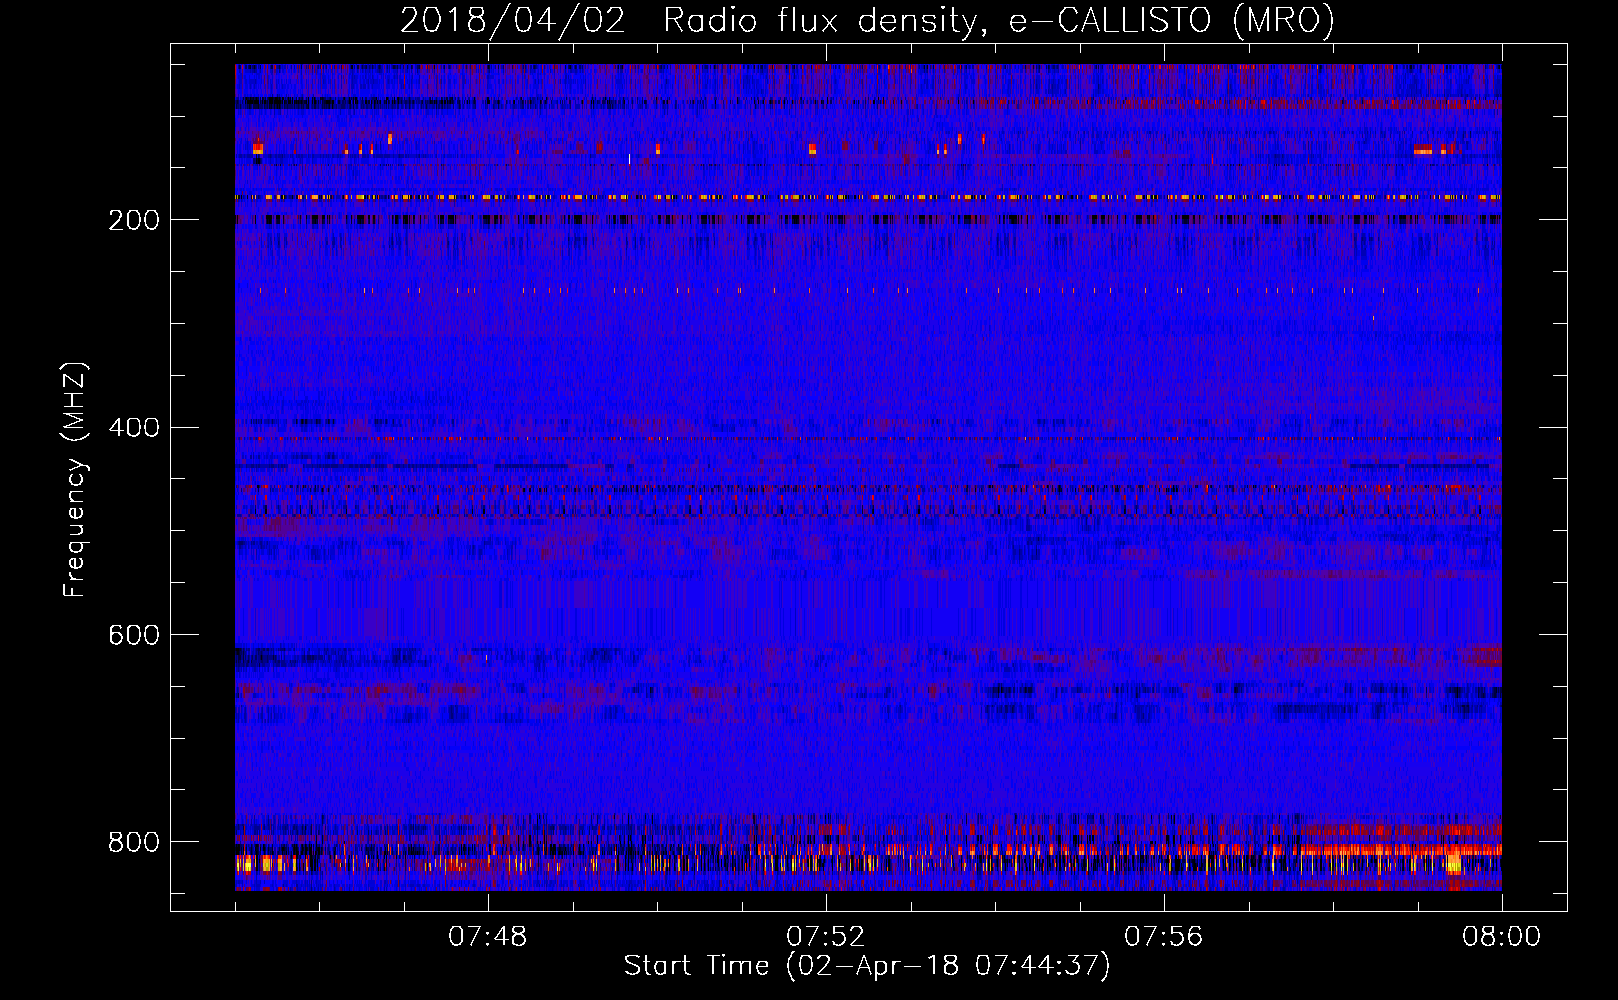
Task: Click the 07:56 time tick label
Action: point(1164,937)
